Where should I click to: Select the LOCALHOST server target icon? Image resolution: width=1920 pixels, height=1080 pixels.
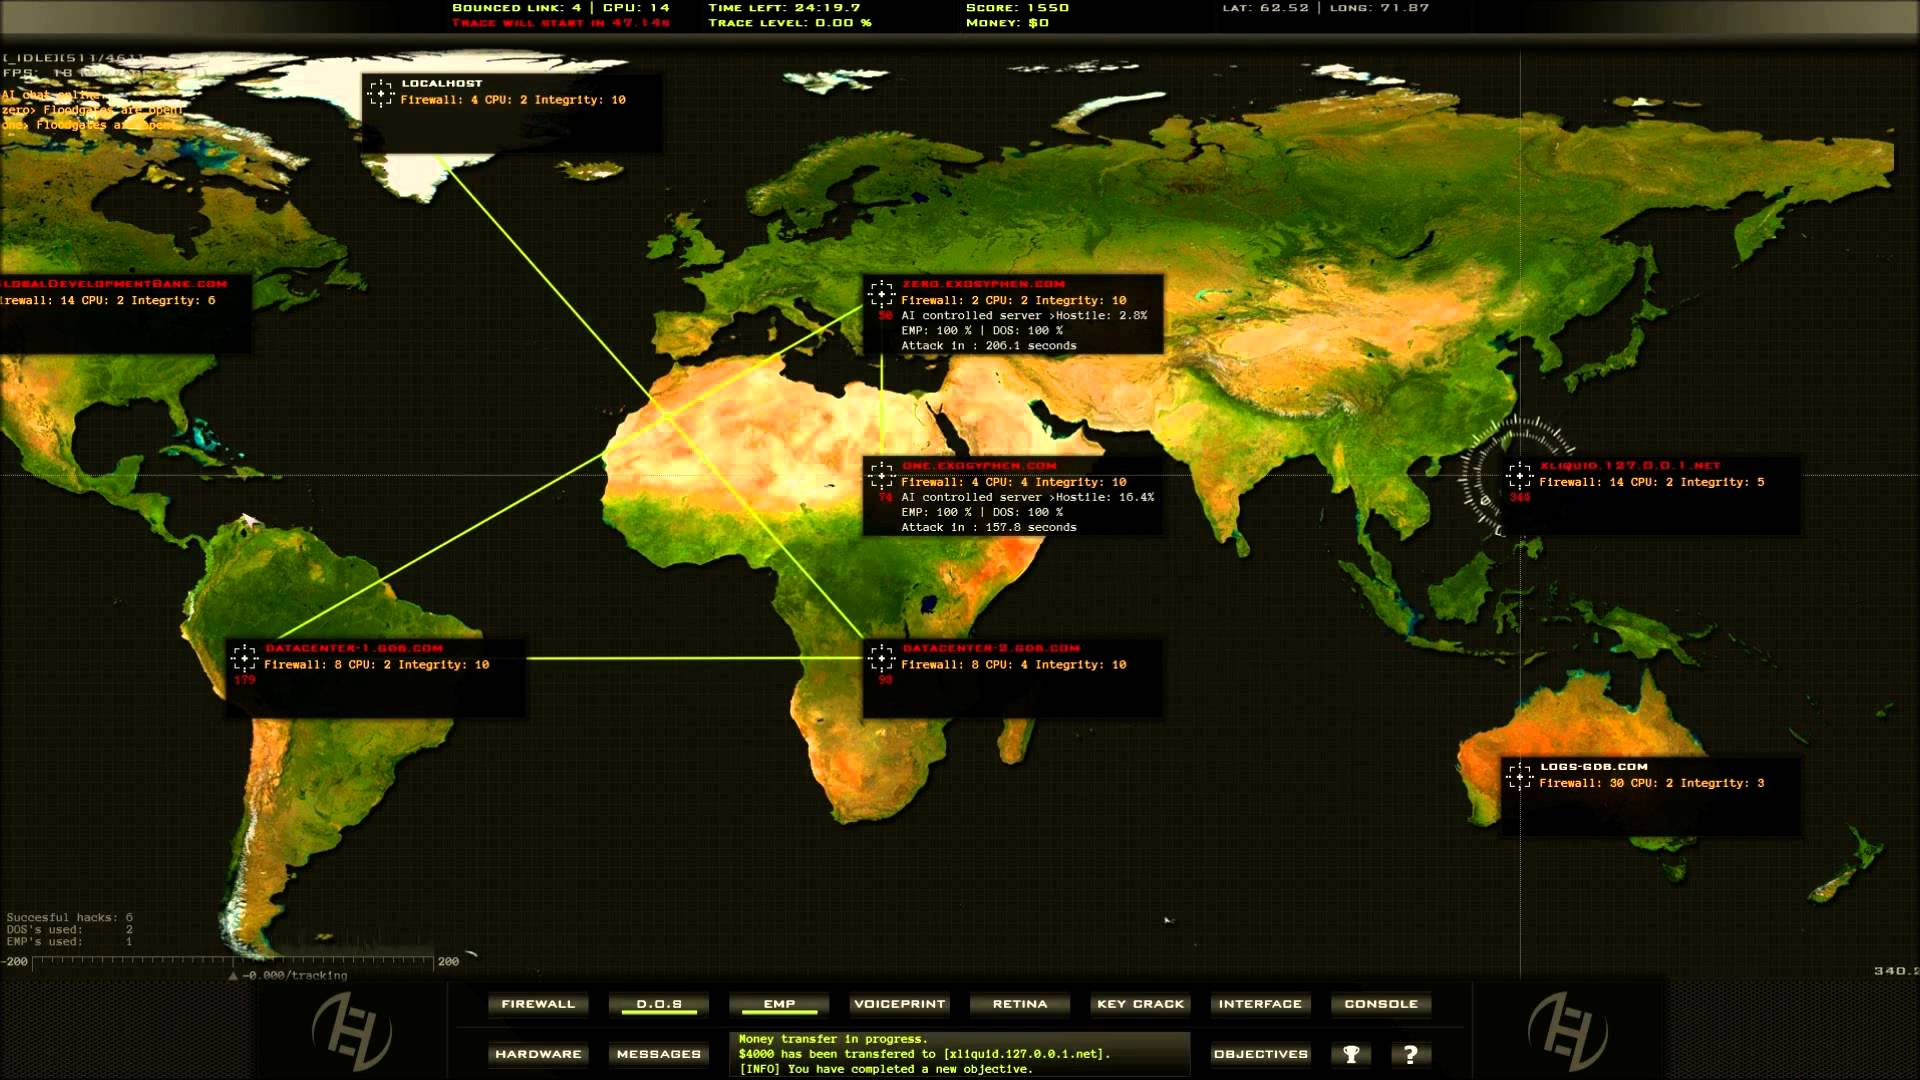click(381, 94)
